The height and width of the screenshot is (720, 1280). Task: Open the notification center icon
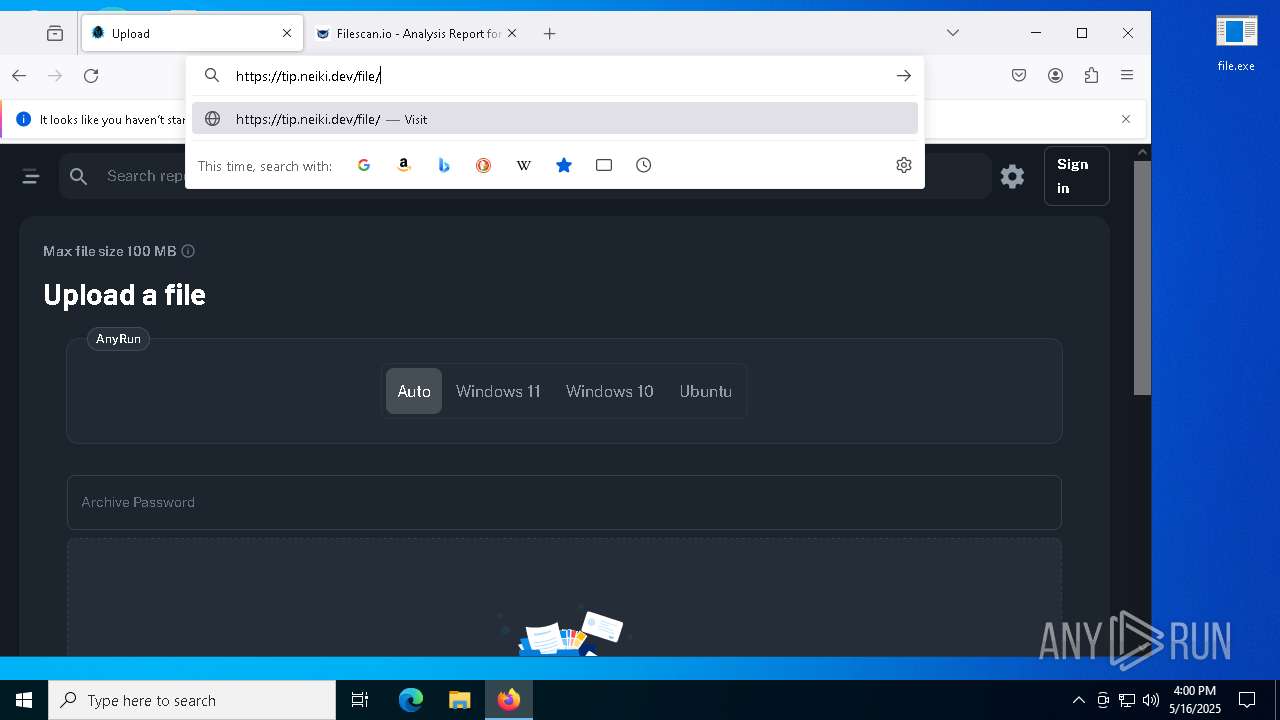pos(1247,700)
